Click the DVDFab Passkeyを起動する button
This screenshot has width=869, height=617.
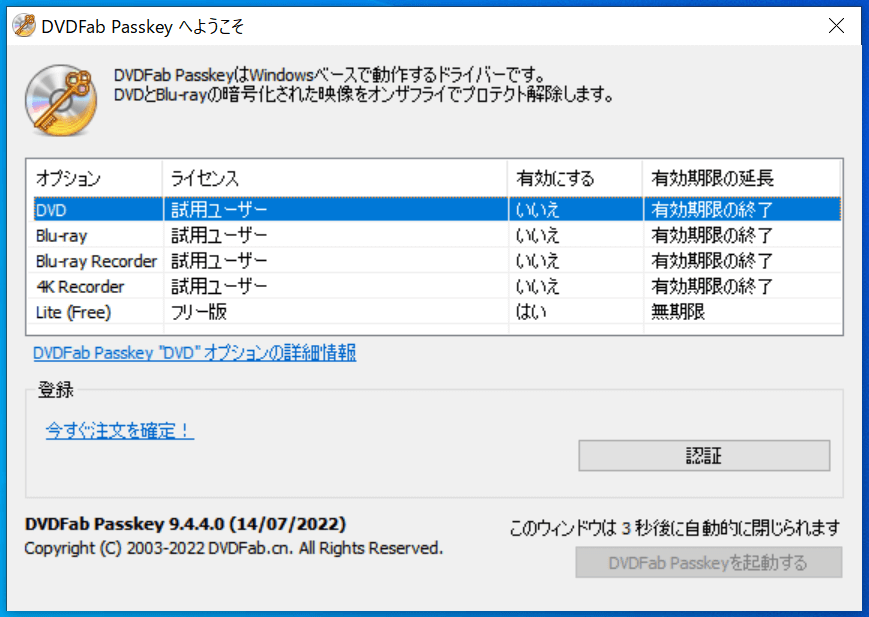click(708, 563)
